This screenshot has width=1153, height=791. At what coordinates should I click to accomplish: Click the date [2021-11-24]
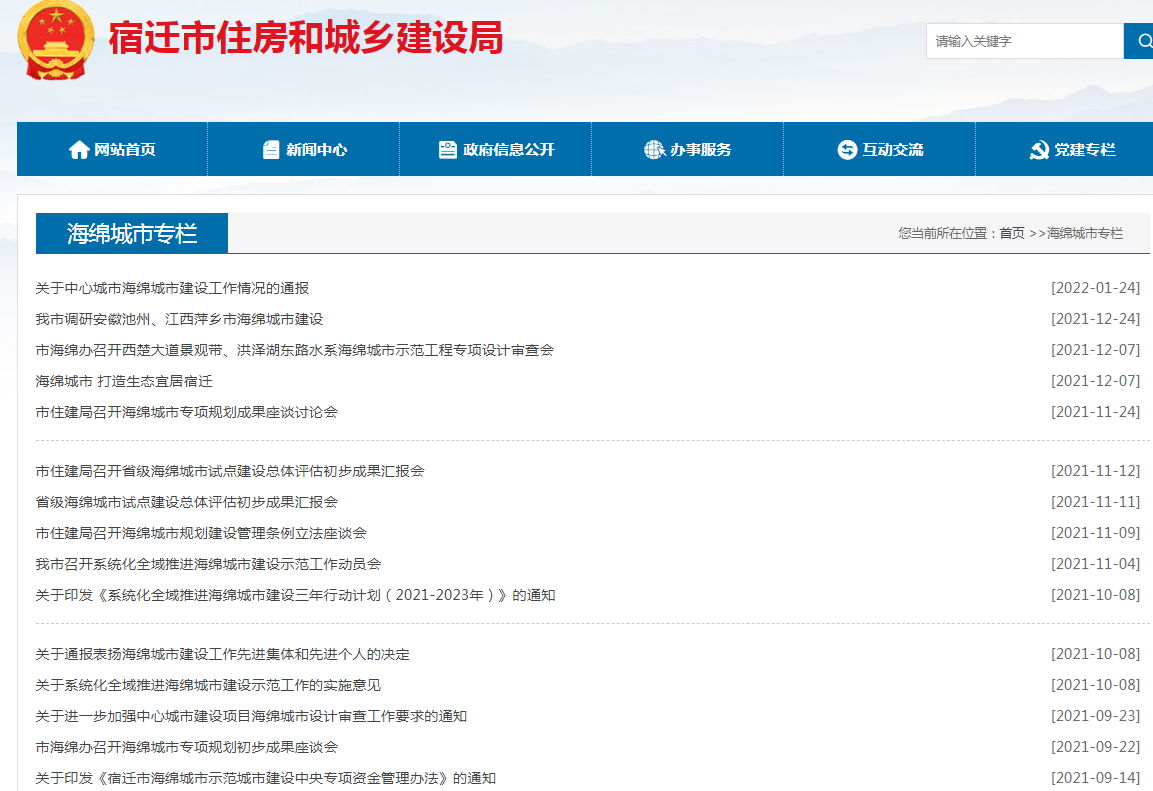(1095, 412)
